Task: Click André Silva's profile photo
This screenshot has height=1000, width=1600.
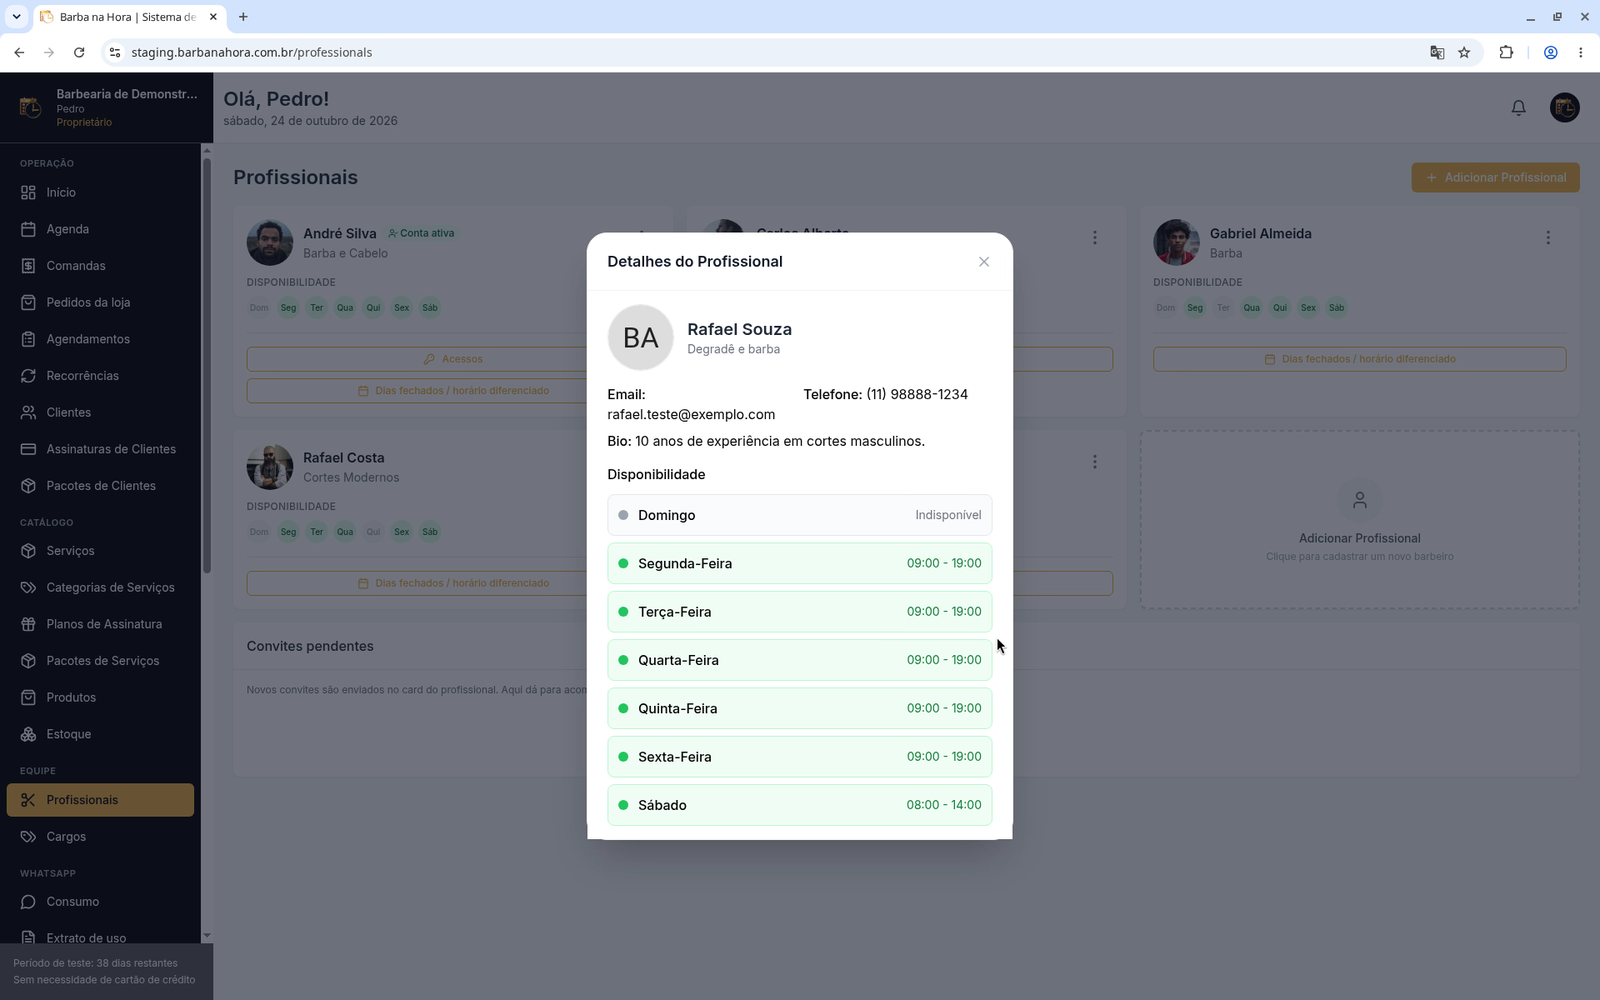Action: (270, 243)
